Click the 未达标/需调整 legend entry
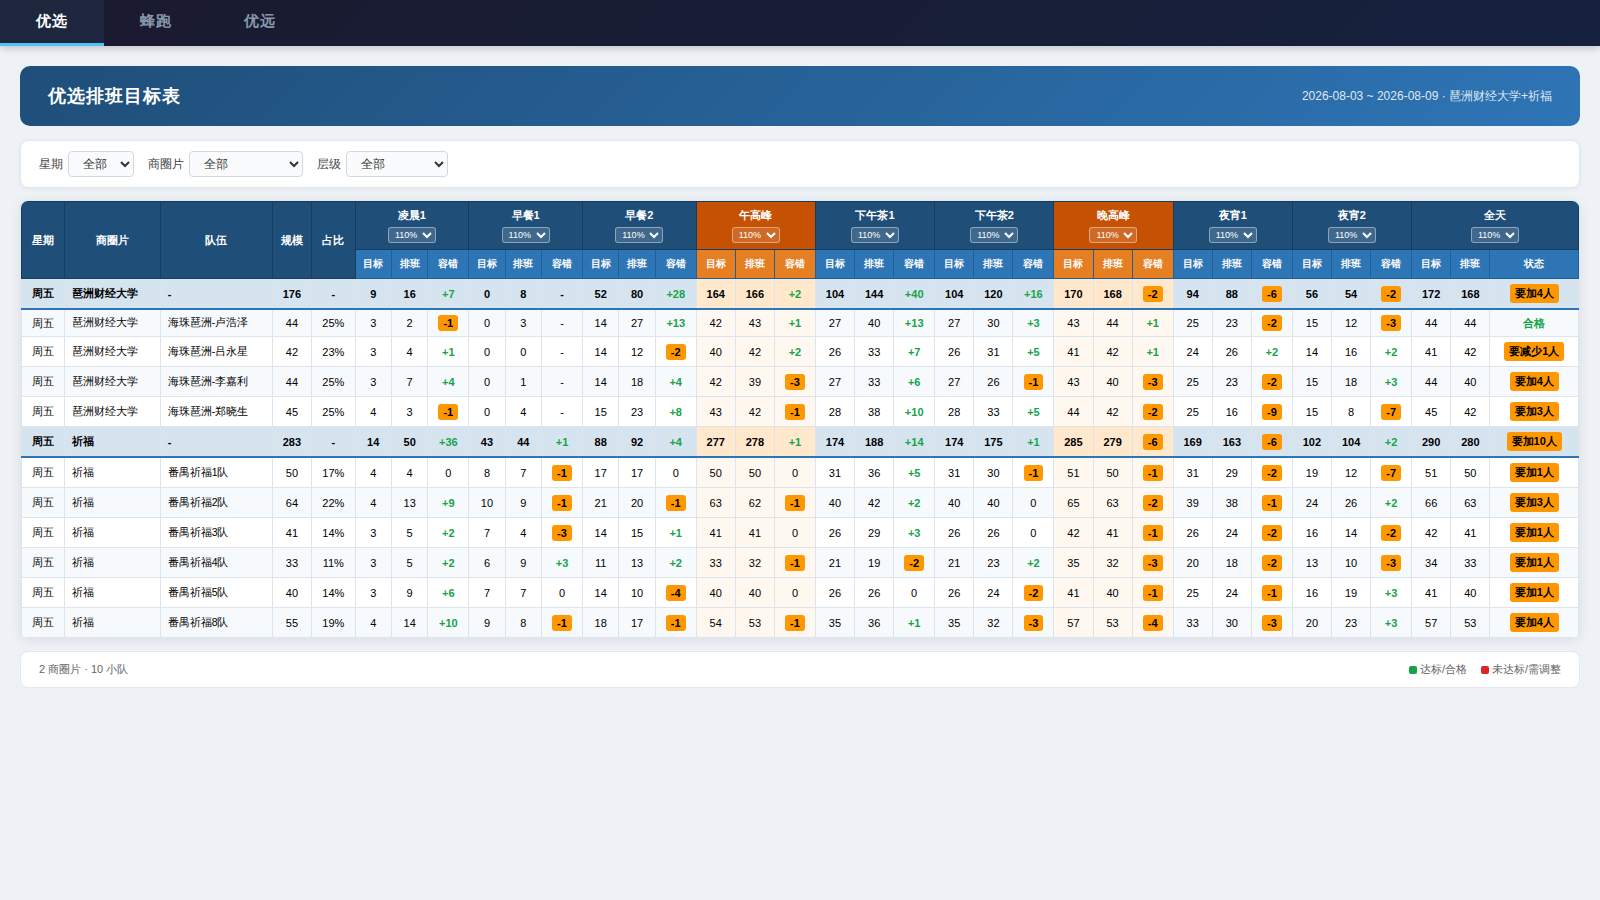This screenshot has width=1600, height=900. point(1521,670)
